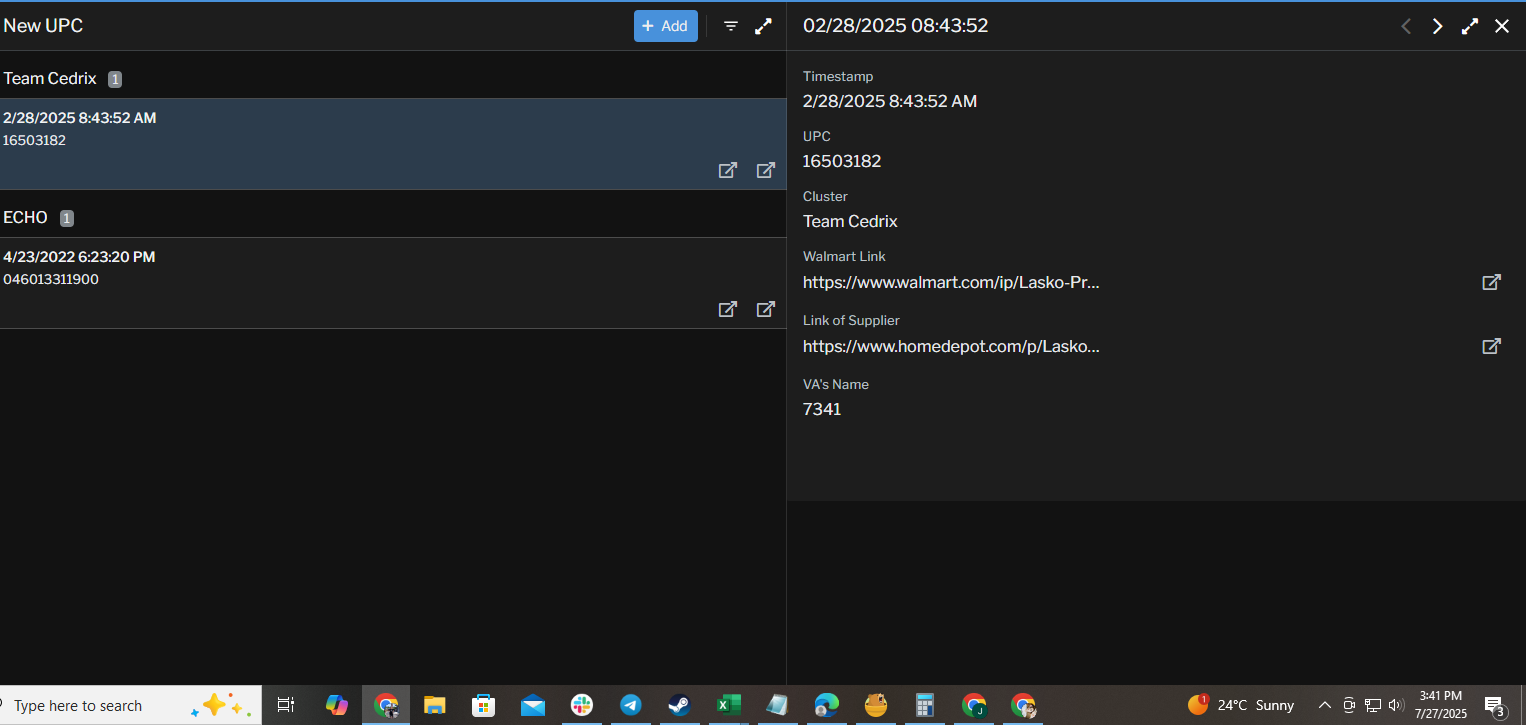This screenshot has height=725, width=1526.
Task: Collapse the ECHO group header
Action: pos(26,218)
